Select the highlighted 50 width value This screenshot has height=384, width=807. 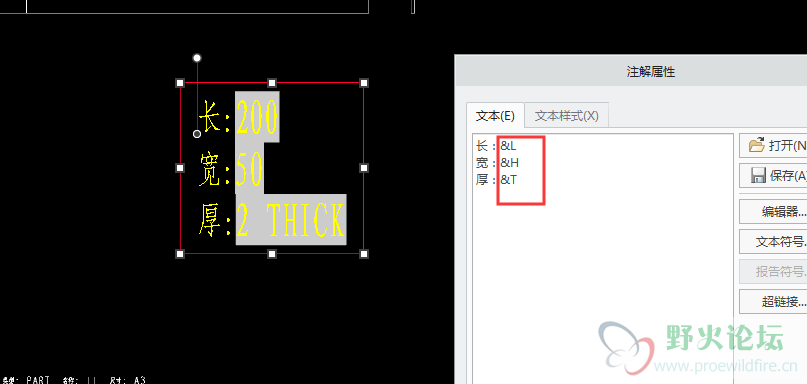250,169
